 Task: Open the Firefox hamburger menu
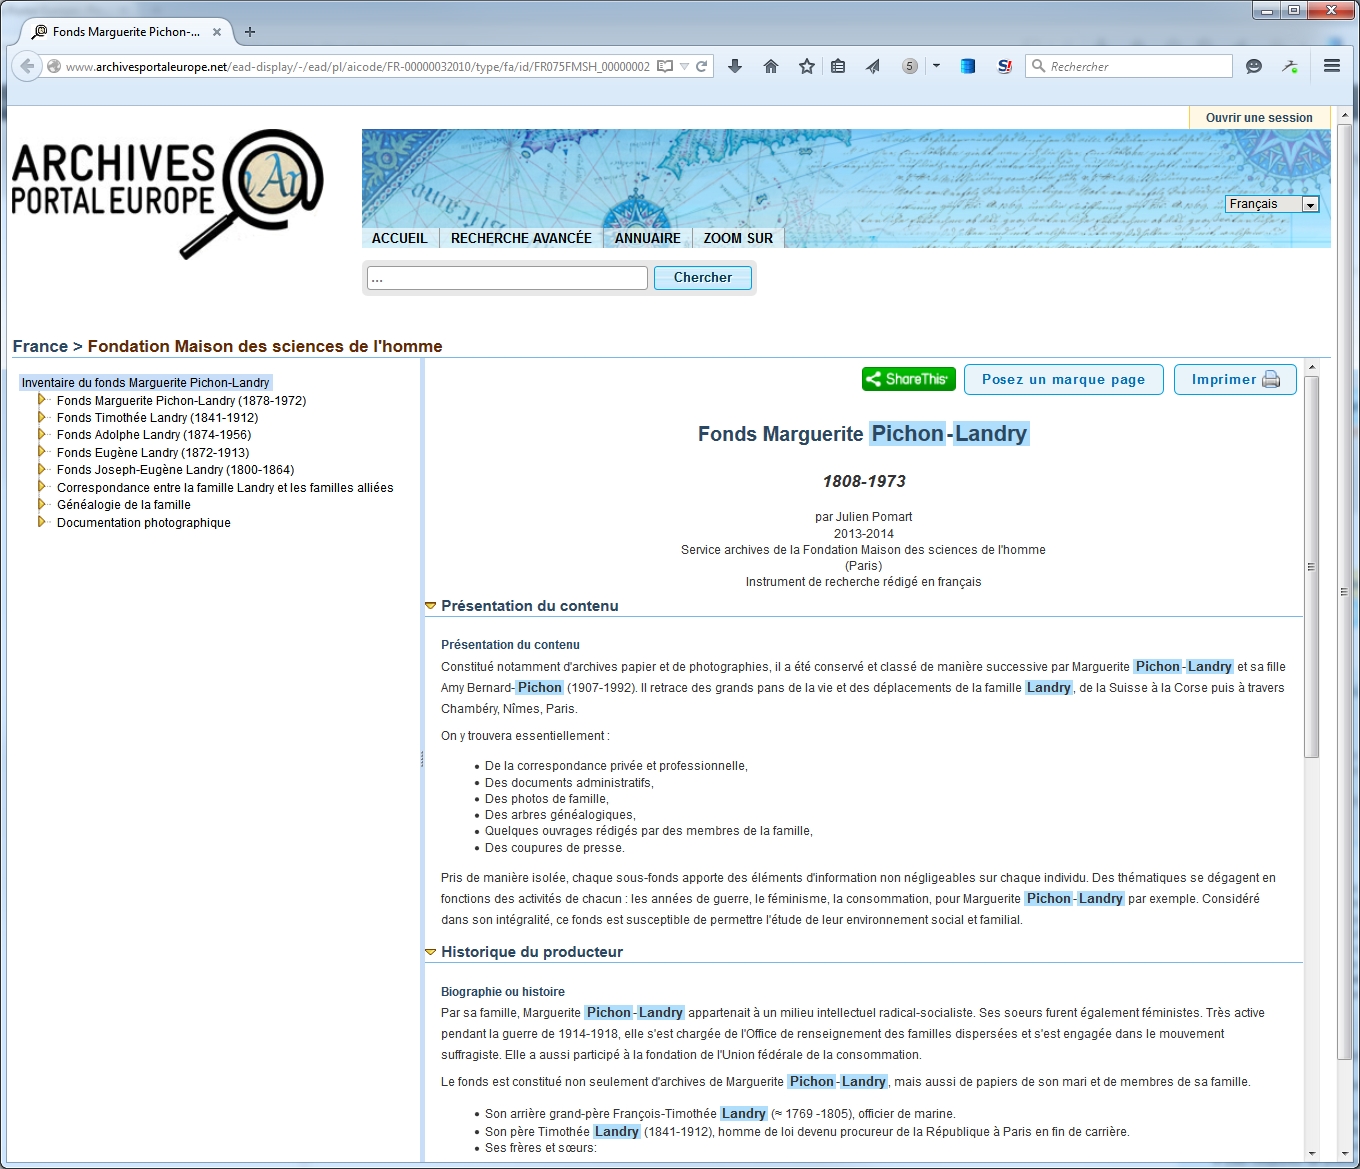tap(1331, 66)
